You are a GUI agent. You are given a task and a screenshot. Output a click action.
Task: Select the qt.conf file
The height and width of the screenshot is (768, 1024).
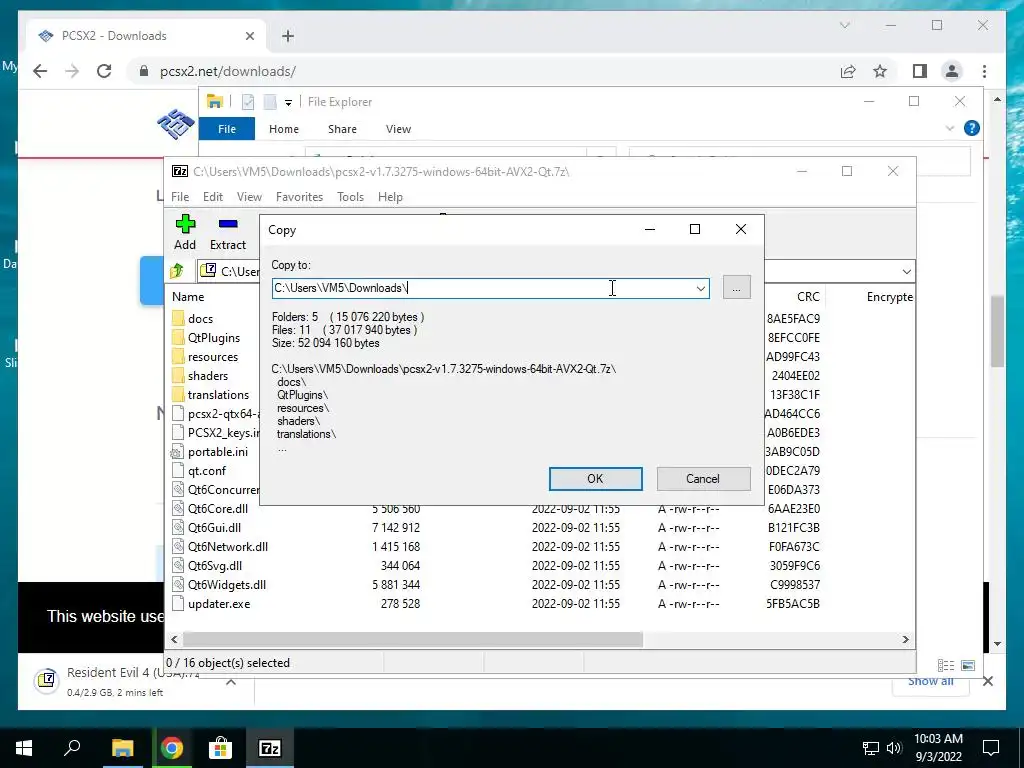pos(206,471)
